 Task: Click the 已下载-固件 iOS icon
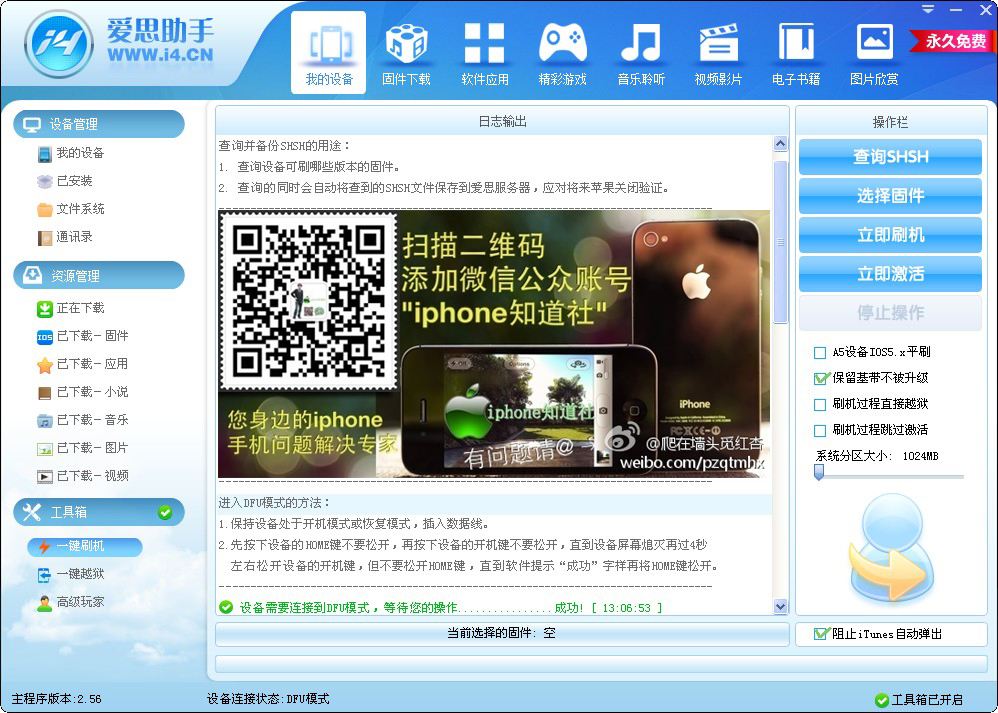(x=45, y=337)
